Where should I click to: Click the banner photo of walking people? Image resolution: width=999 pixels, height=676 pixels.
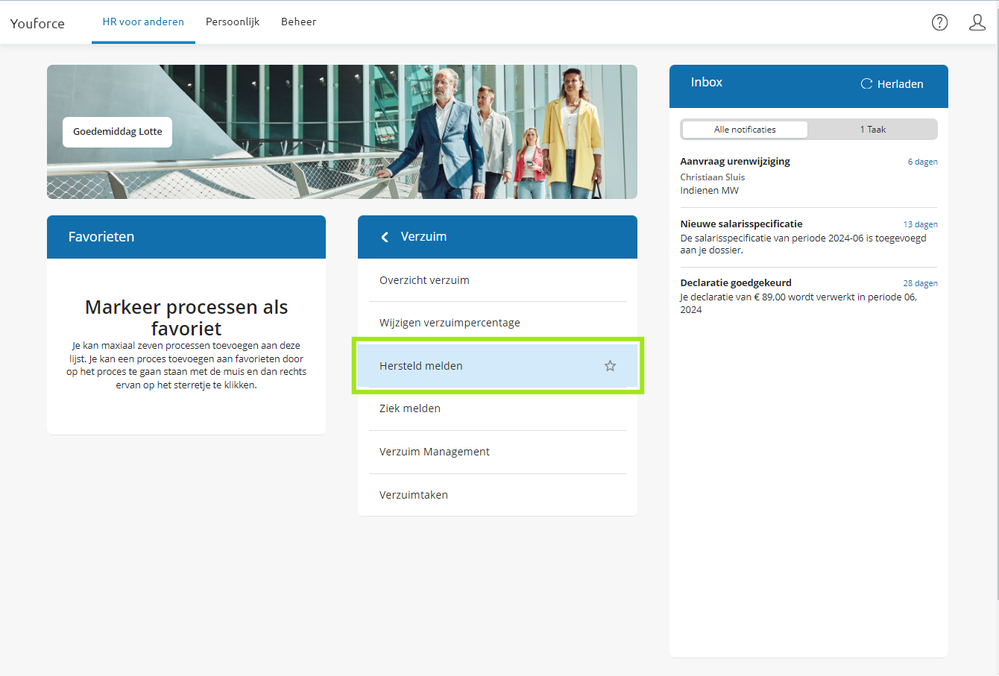(342, 132)
